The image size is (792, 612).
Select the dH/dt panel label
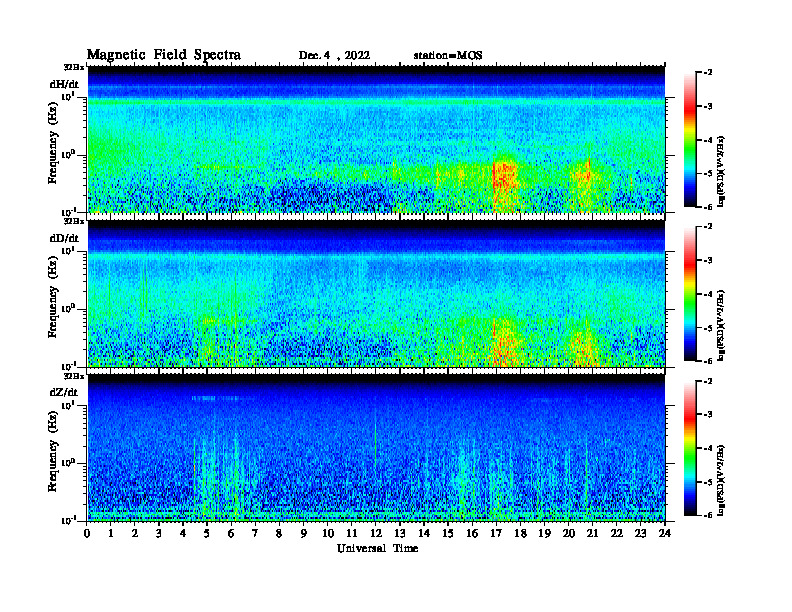click(64, 84)
